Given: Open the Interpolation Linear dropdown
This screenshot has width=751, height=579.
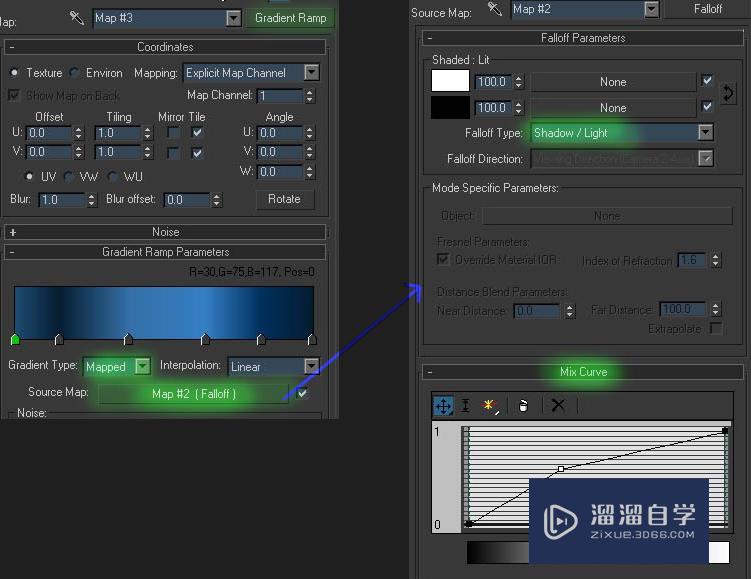Looking at the screenshot, I should coord(311,366).
